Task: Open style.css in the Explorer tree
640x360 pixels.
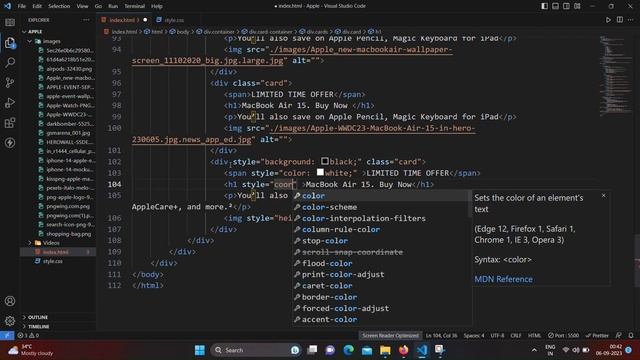Action: 57,261
